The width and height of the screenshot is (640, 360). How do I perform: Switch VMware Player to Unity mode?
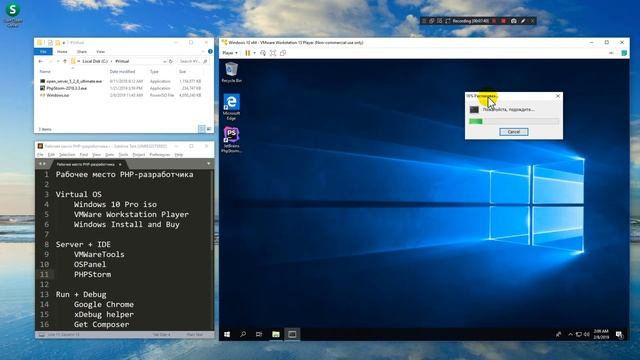283,53
